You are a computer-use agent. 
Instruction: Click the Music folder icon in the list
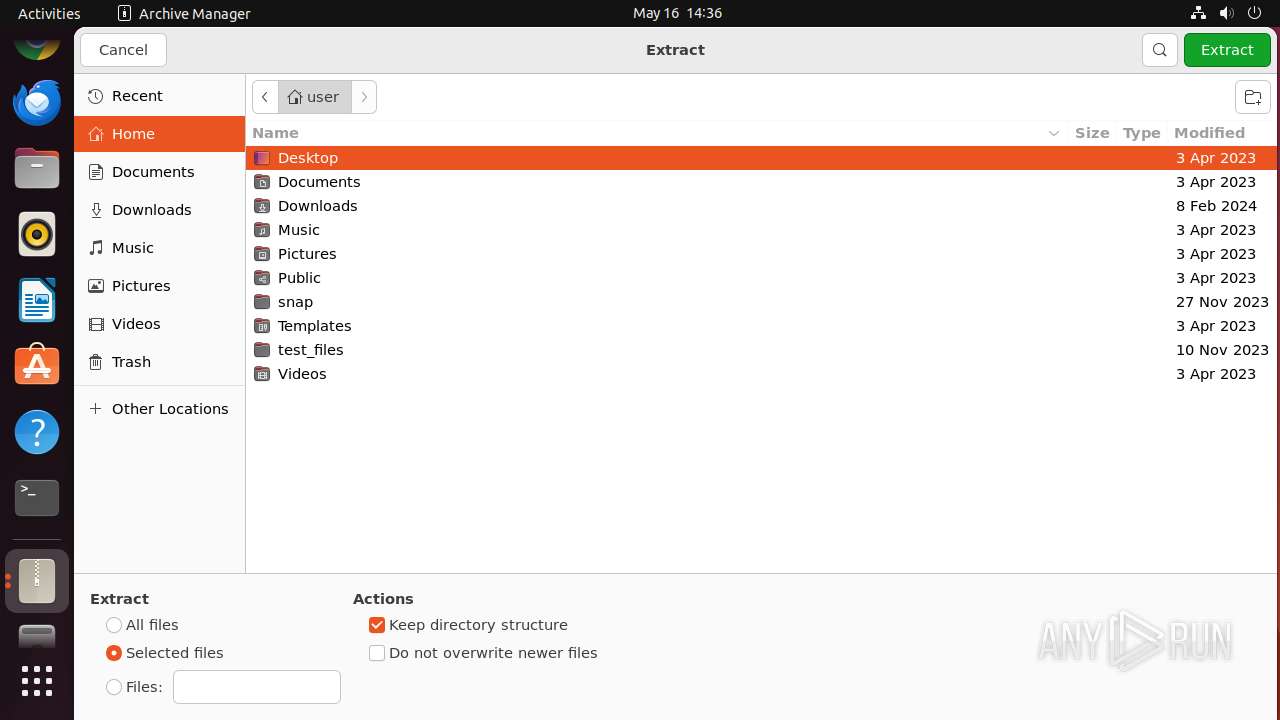click(x=262, y=230)
